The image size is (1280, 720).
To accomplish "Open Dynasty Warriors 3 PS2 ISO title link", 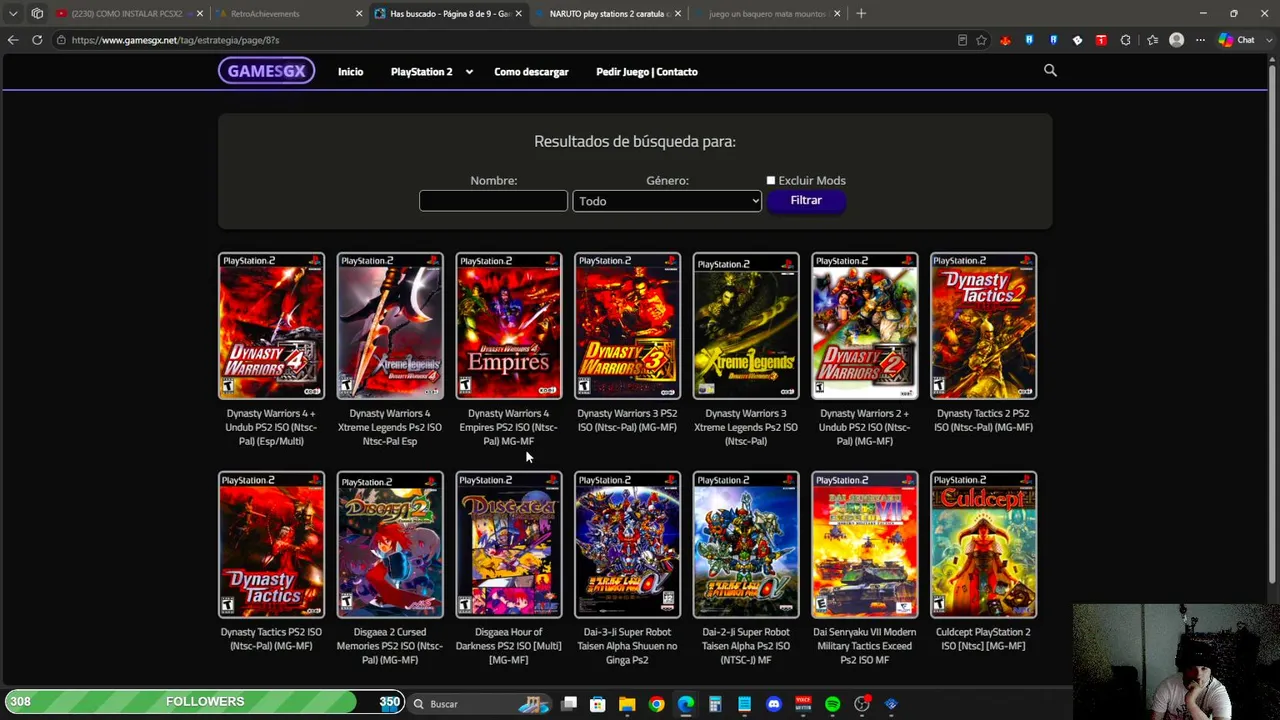I will [627, 420].
